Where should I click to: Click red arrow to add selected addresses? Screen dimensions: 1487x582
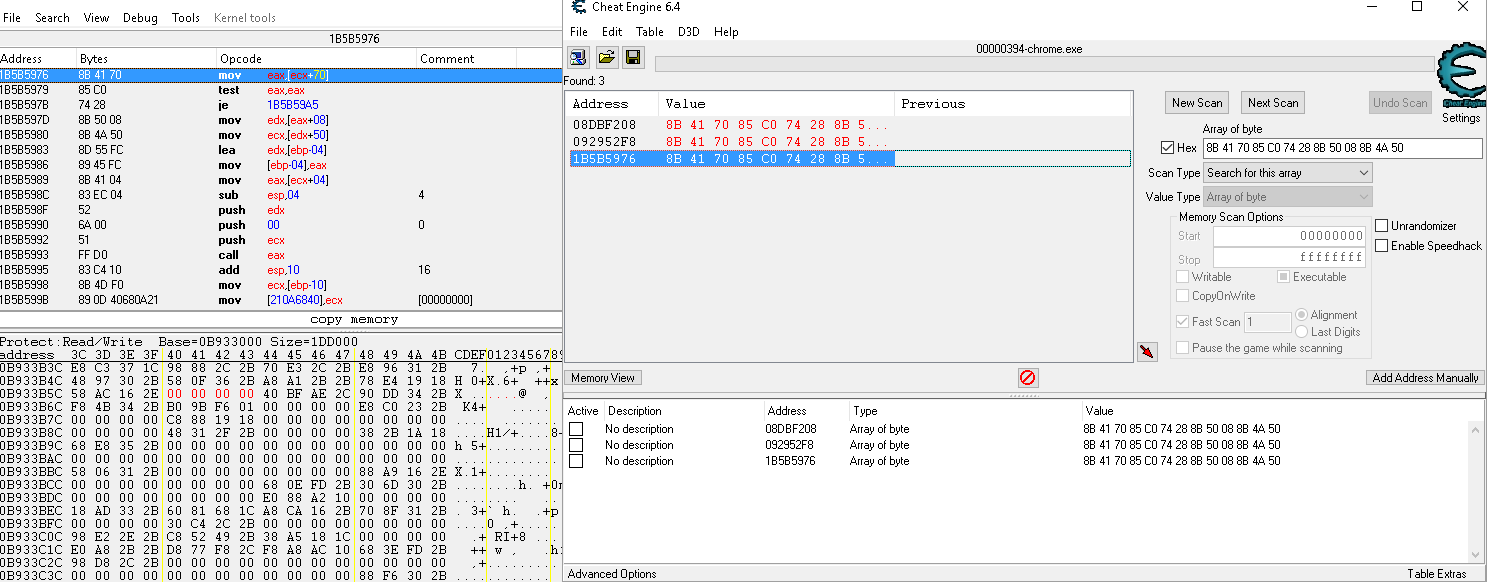tap(1146, 351)
